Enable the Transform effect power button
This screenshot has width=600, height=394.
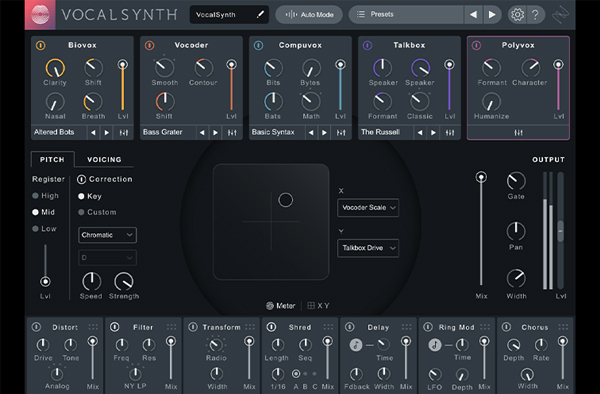pyautogui.click(x=193, y=327)
